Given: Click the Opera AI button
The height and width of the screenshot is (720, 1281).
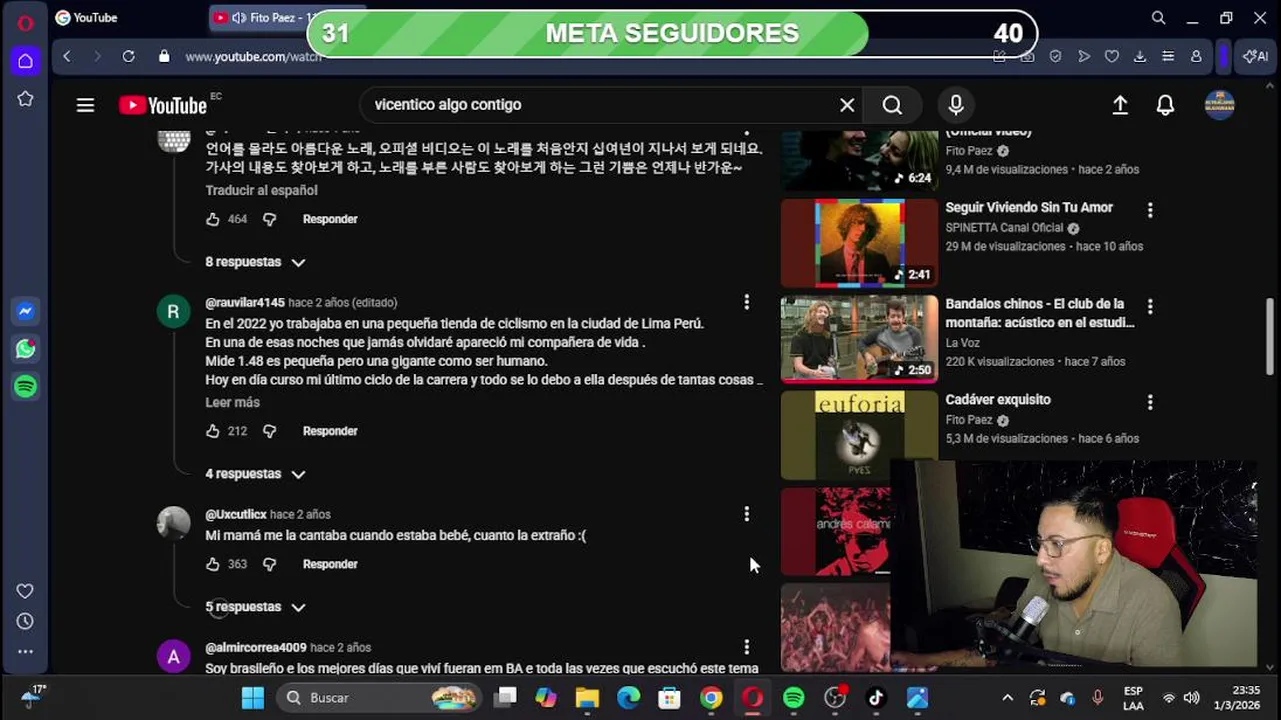Looking at the screenshot, I should [x=1255, y=57].
